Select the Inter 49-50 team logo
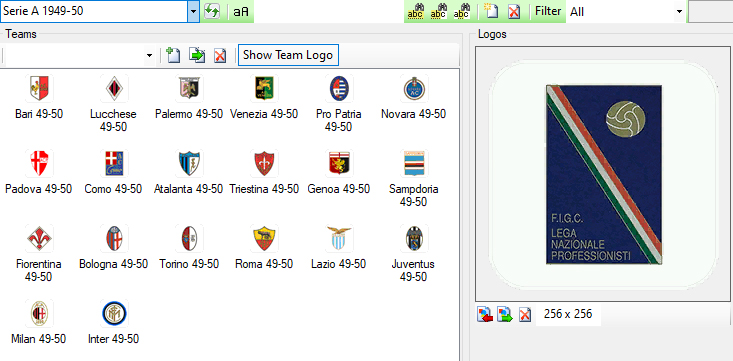Image resolution: width=733 pixels, height=361 pixels. click(x=114, y=313)
